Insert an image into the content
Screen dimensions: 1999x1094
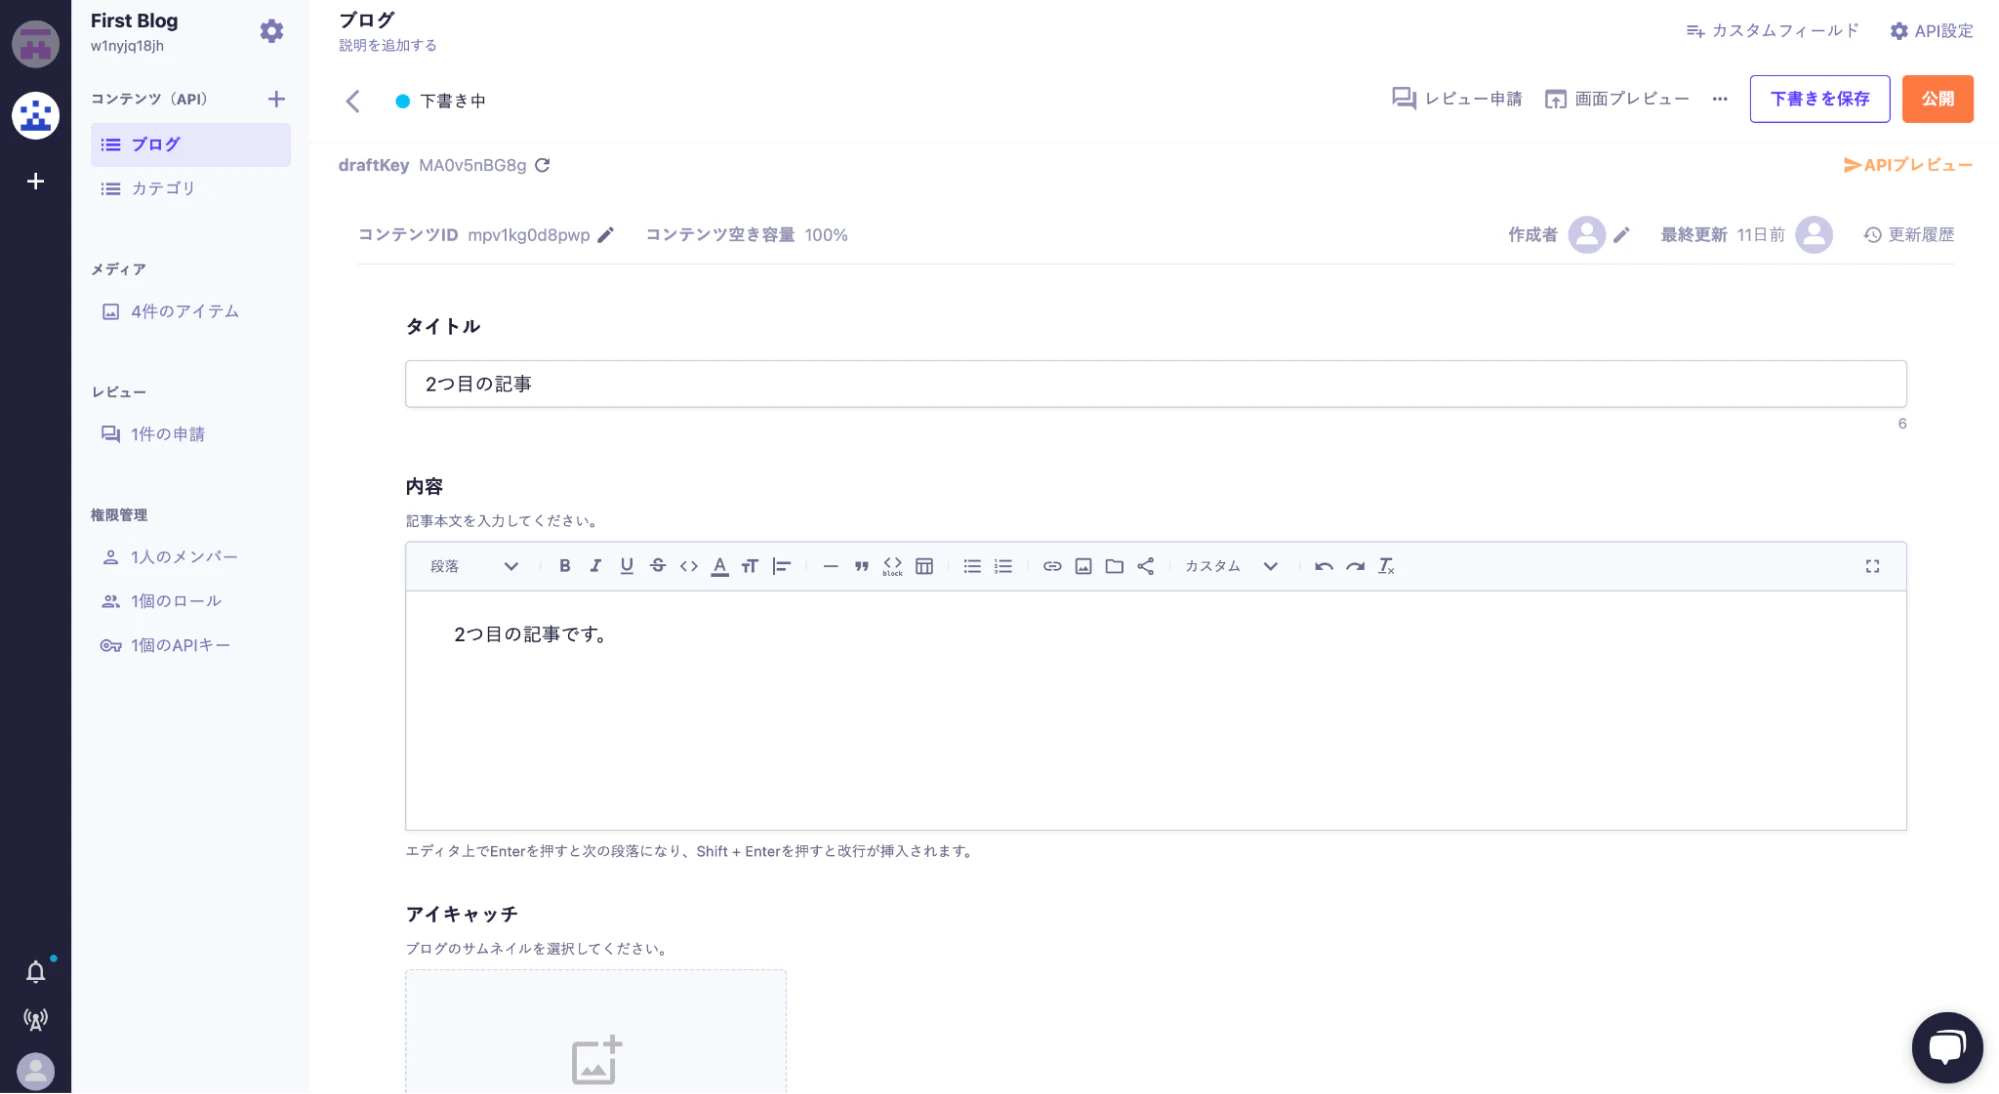pyautogui.click(x=1083, y=566)
